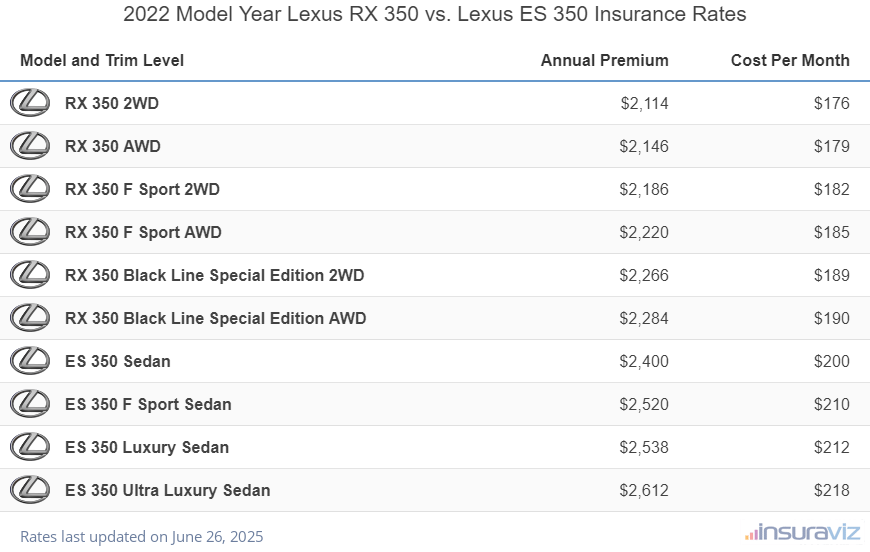Click the $2,520 annual premium value
This screenshot has height=552, width=870.
pos(644,404)
